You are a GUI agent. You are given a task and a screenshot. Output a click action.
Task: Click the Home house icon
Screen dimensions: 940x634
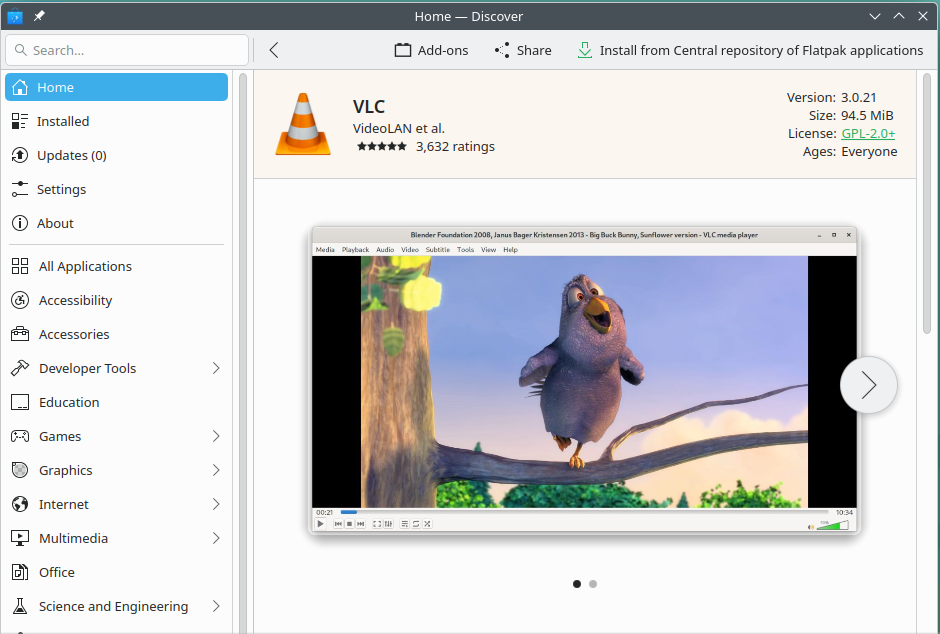[x=20, y=87]
